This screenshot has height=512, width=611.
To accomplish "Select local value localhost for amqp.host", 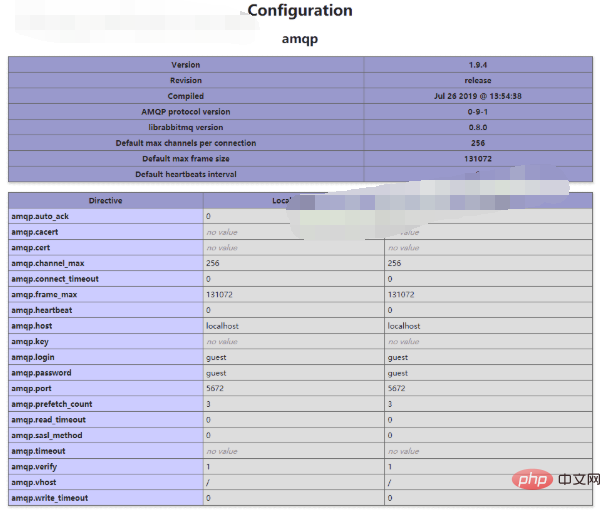I will click(x=222, y=326).
